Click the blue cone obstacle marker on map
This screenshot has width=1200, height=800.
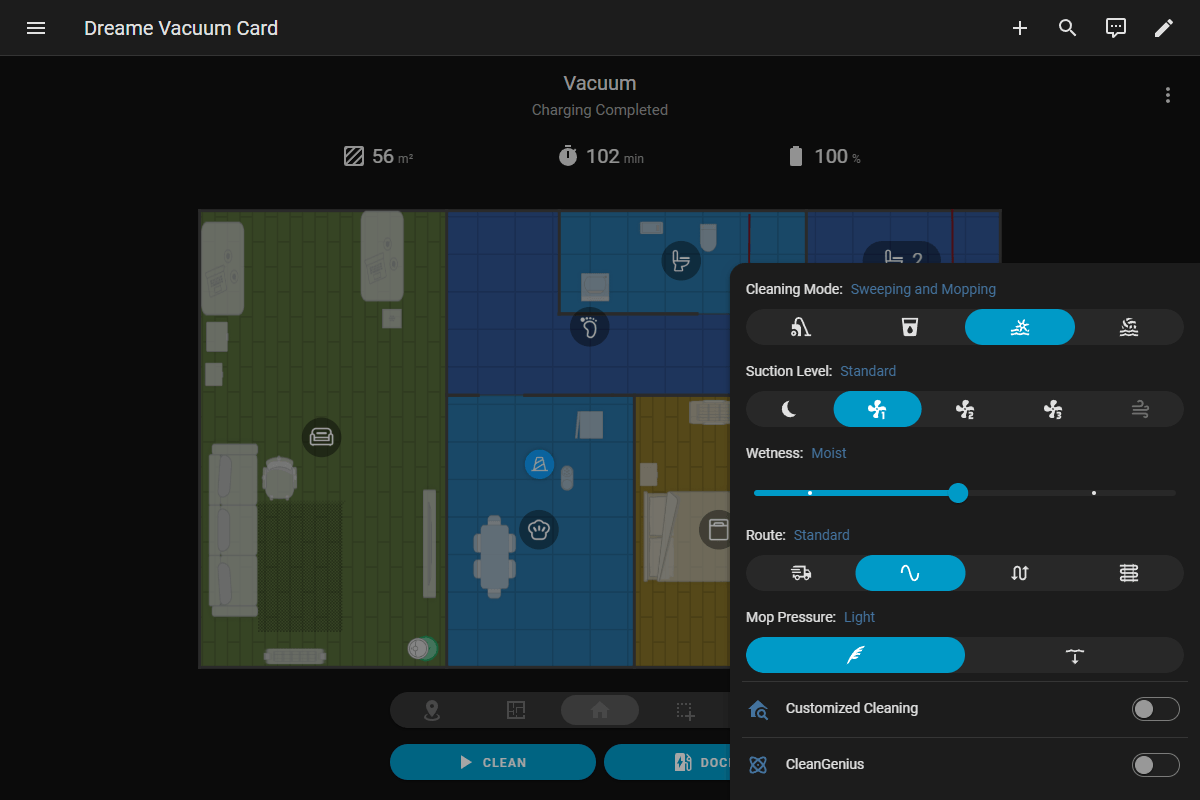(x=540, y=464)
